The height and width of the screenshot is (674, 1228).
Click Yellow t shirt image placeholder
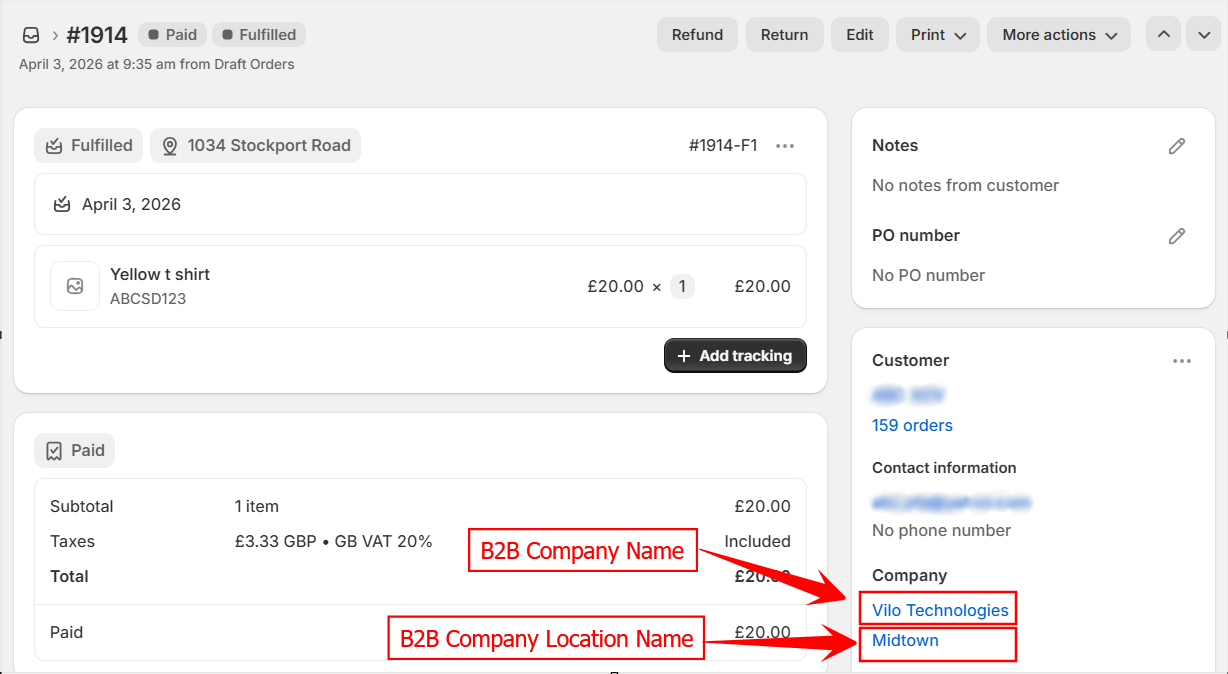(75, 286)
